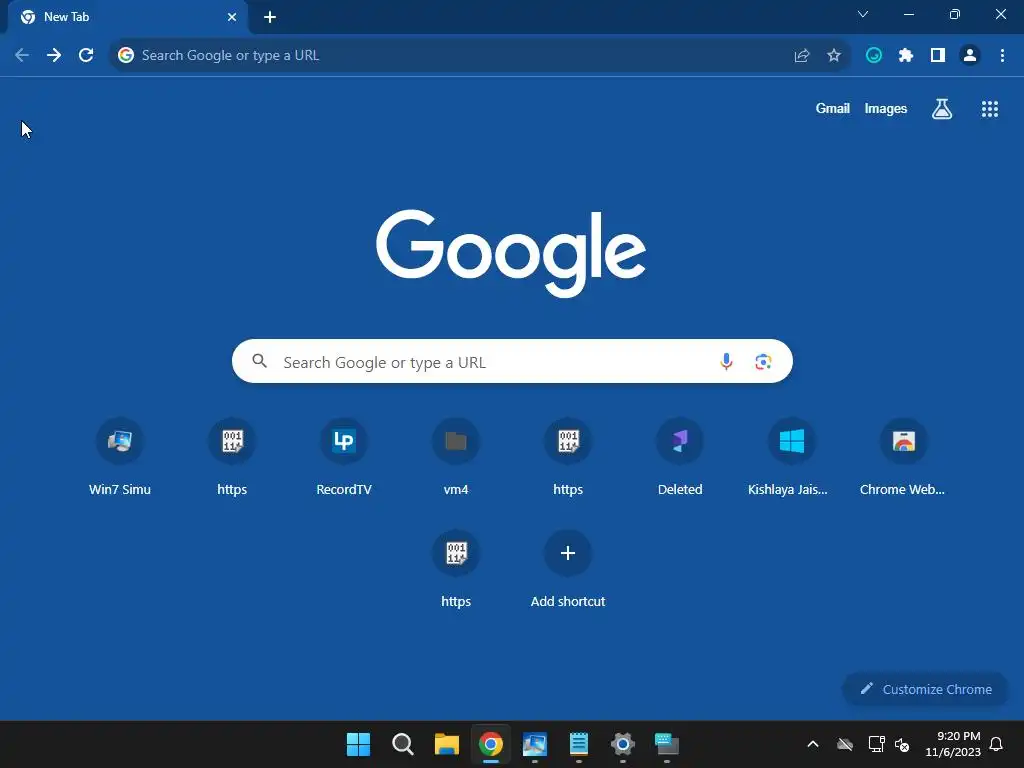Viewport: 1024px width, 768px height.
Task: Open the Images link
Action: (x=886, y=108)
